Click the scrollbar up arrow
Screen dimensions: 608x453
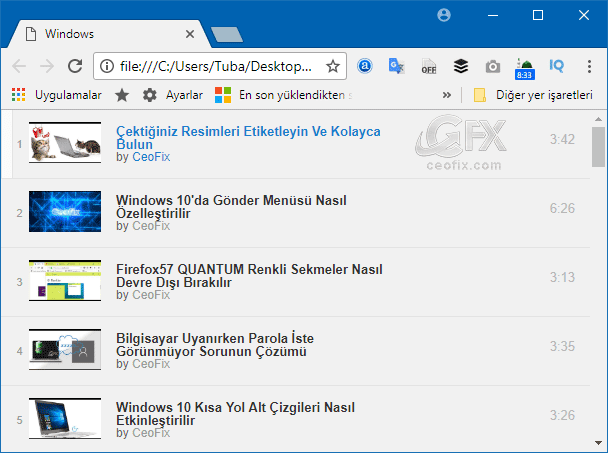pyautogui.click(x=598, y=119)
